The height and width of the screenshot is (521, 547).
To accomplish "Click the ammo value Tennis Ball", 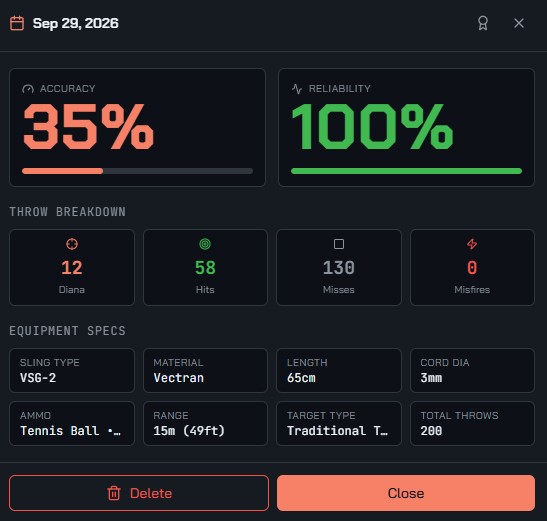I will [x=70, y=431].
